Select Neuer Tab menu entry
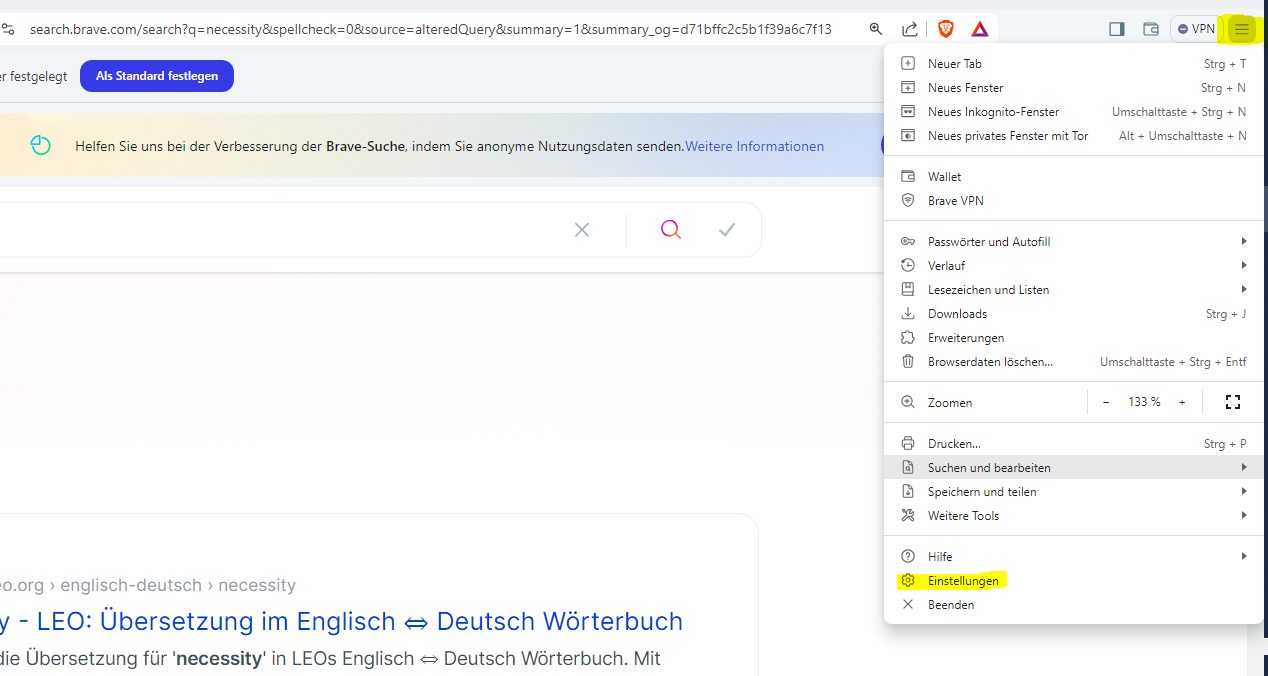Viewport: 1268px width, 676px height. pyautogui.click(x=1074, y=63)
